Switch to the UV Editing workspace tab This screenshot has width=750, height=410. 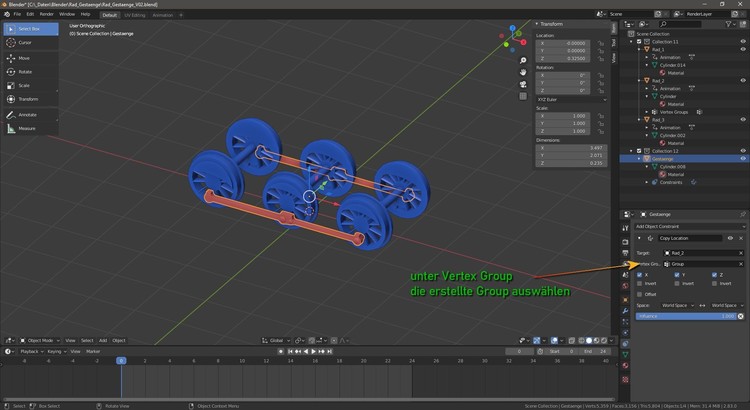(x=134, y=14)
